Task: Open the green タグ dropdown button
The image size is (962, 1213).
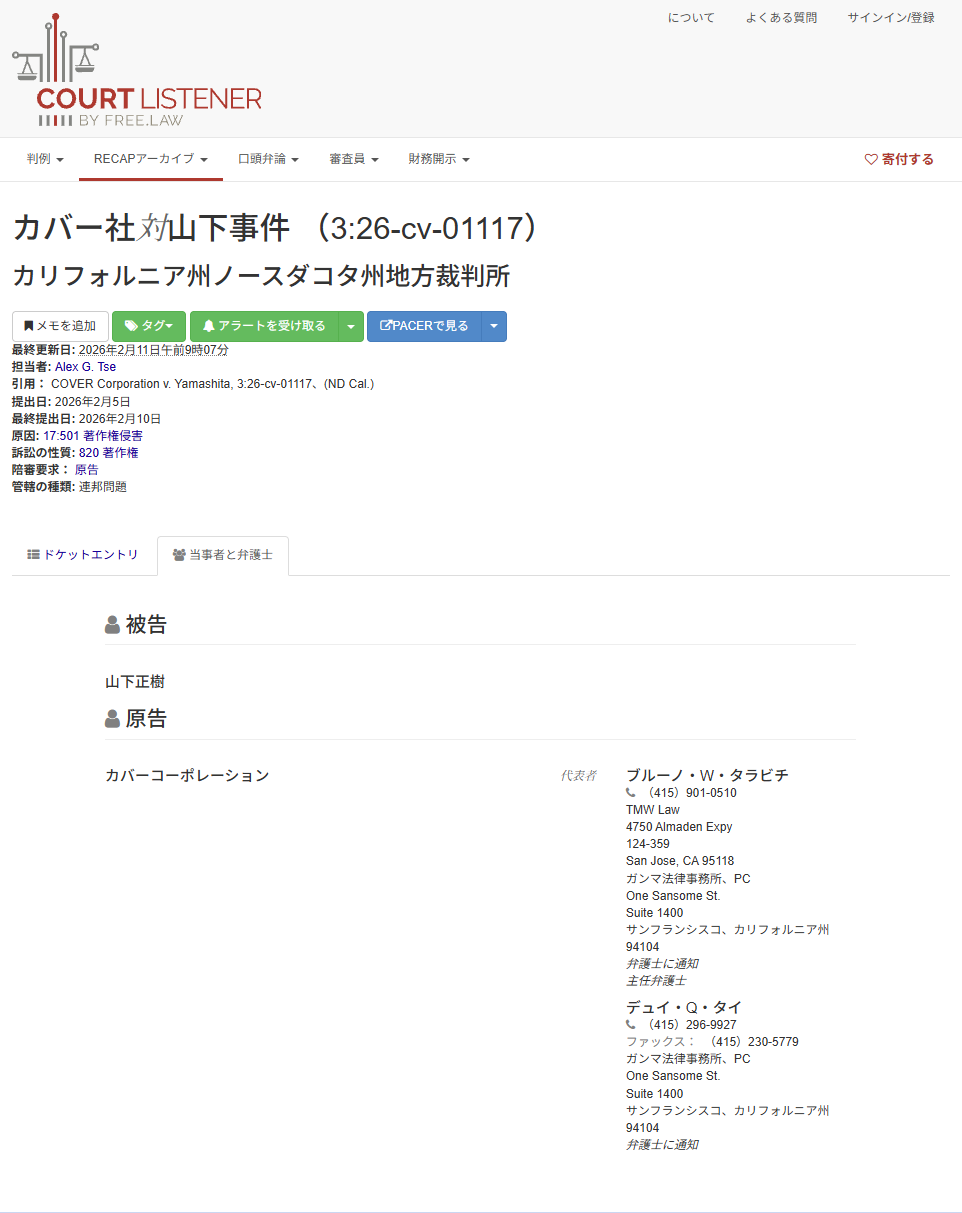Action: (149, 326)
